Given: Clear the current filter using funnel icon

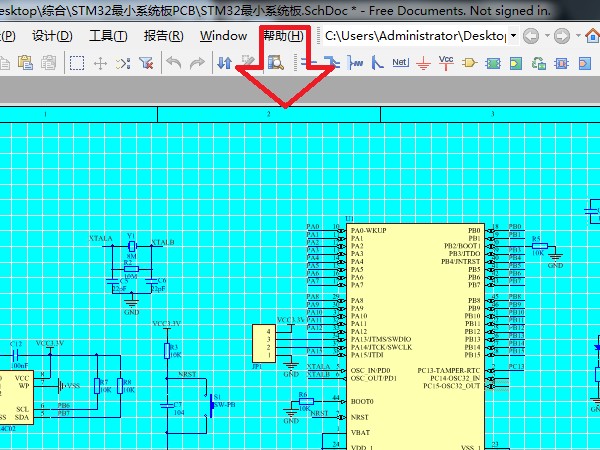Looking at the screenshot, I should [x=146, y=63].
